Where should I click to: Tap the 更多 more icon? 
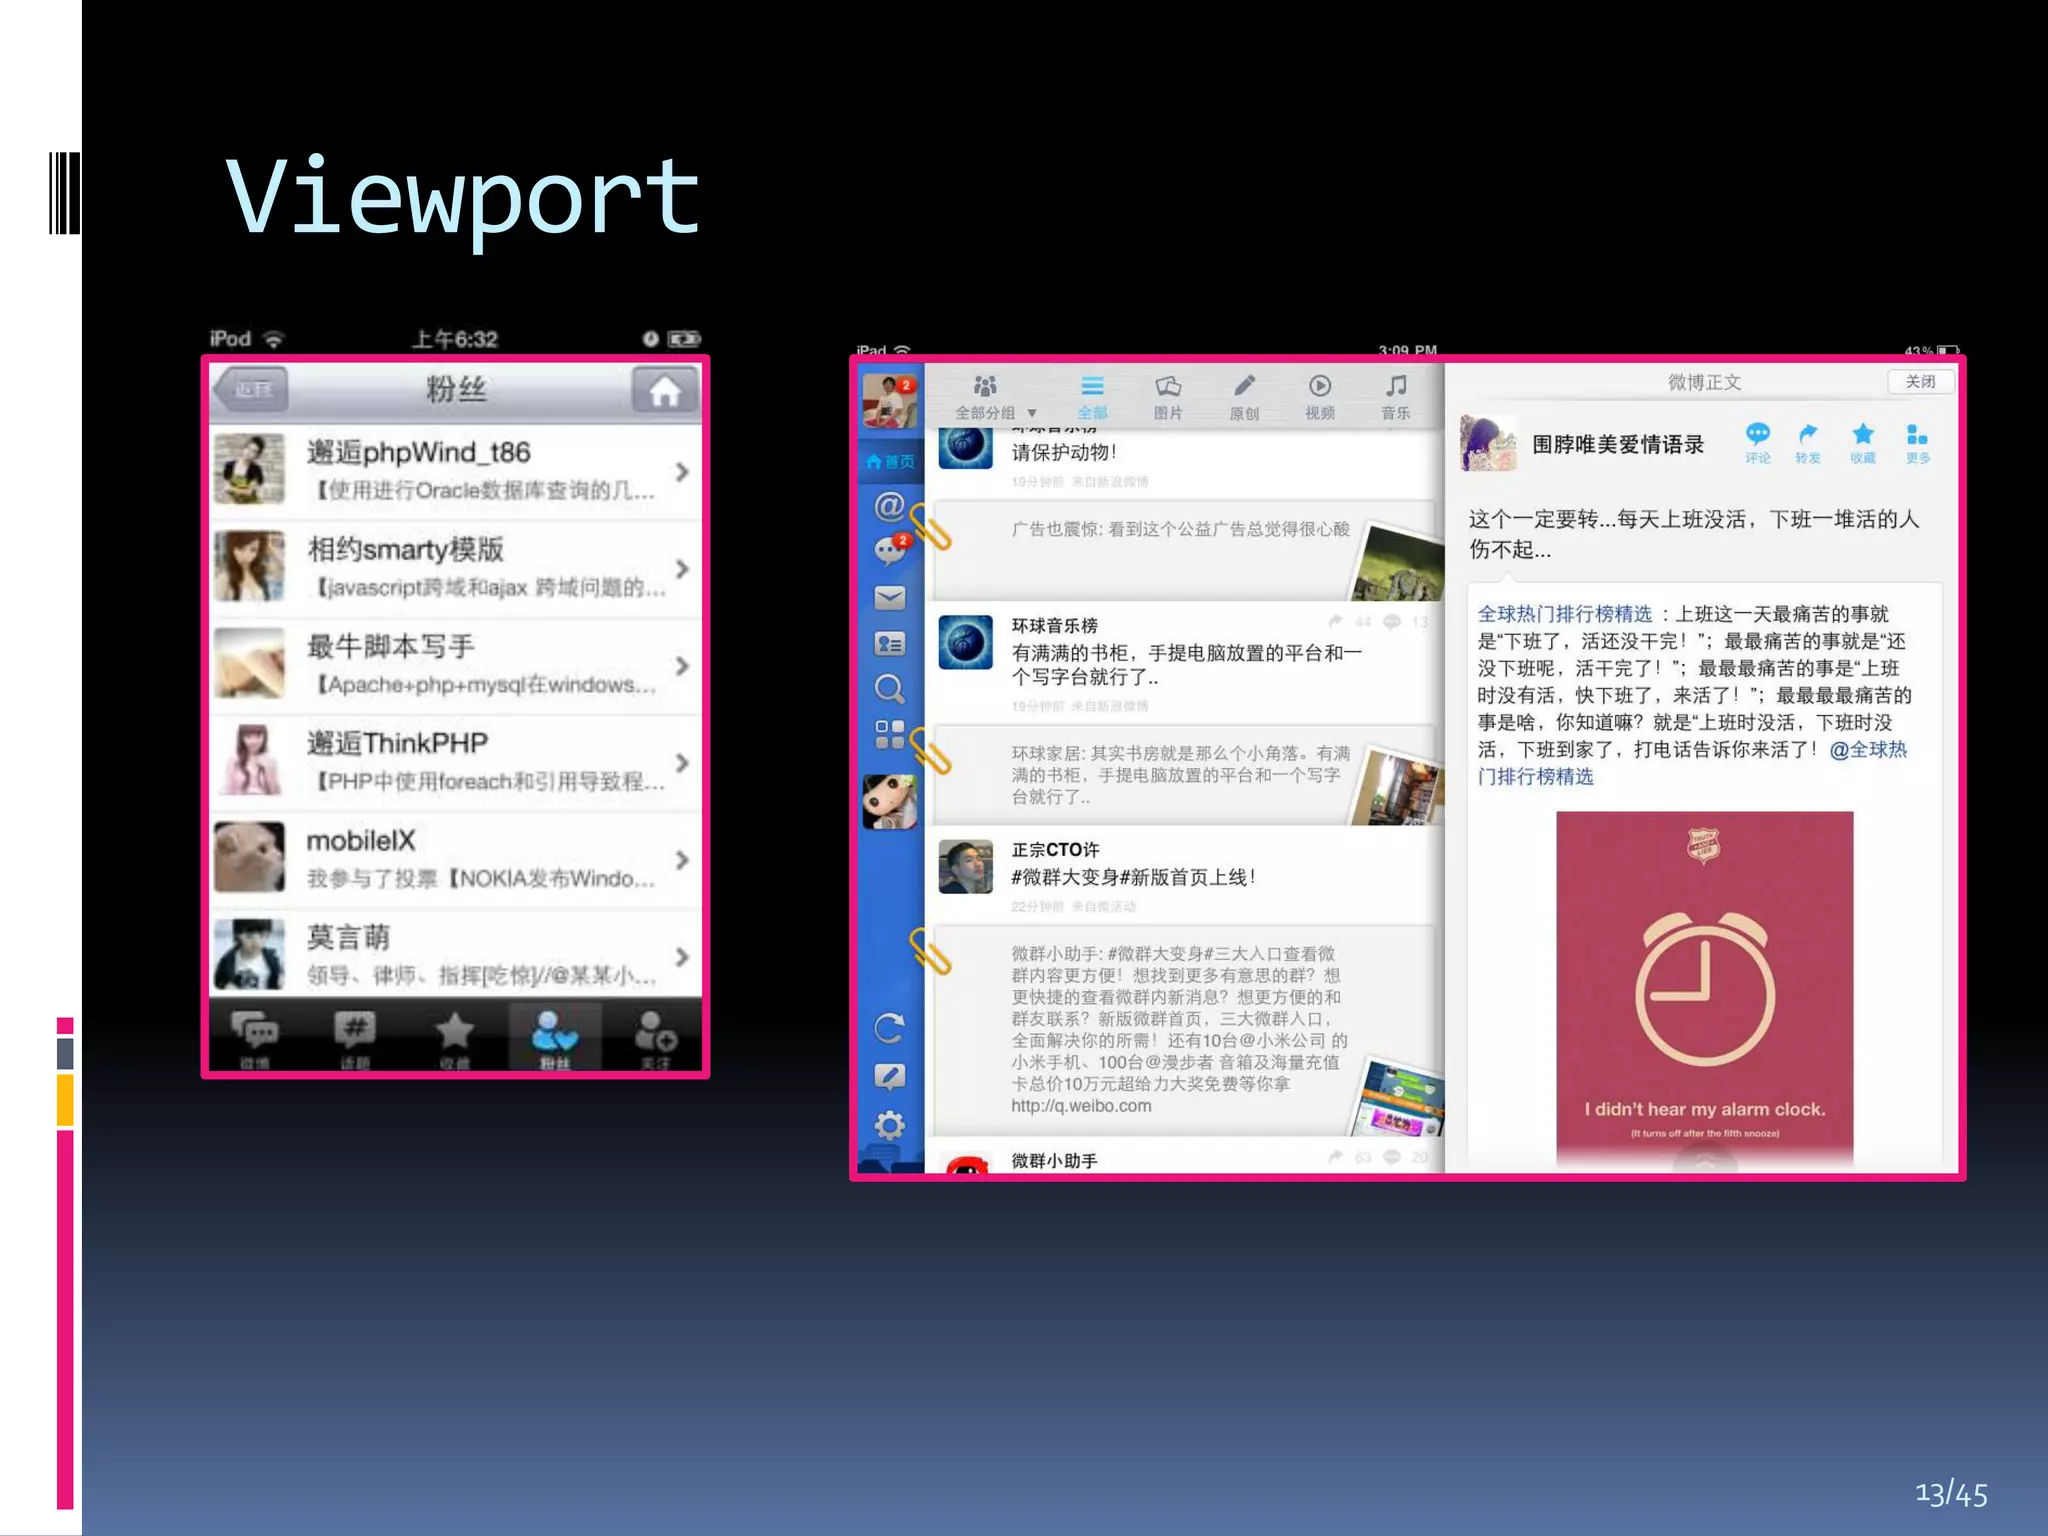point(1917,443)
